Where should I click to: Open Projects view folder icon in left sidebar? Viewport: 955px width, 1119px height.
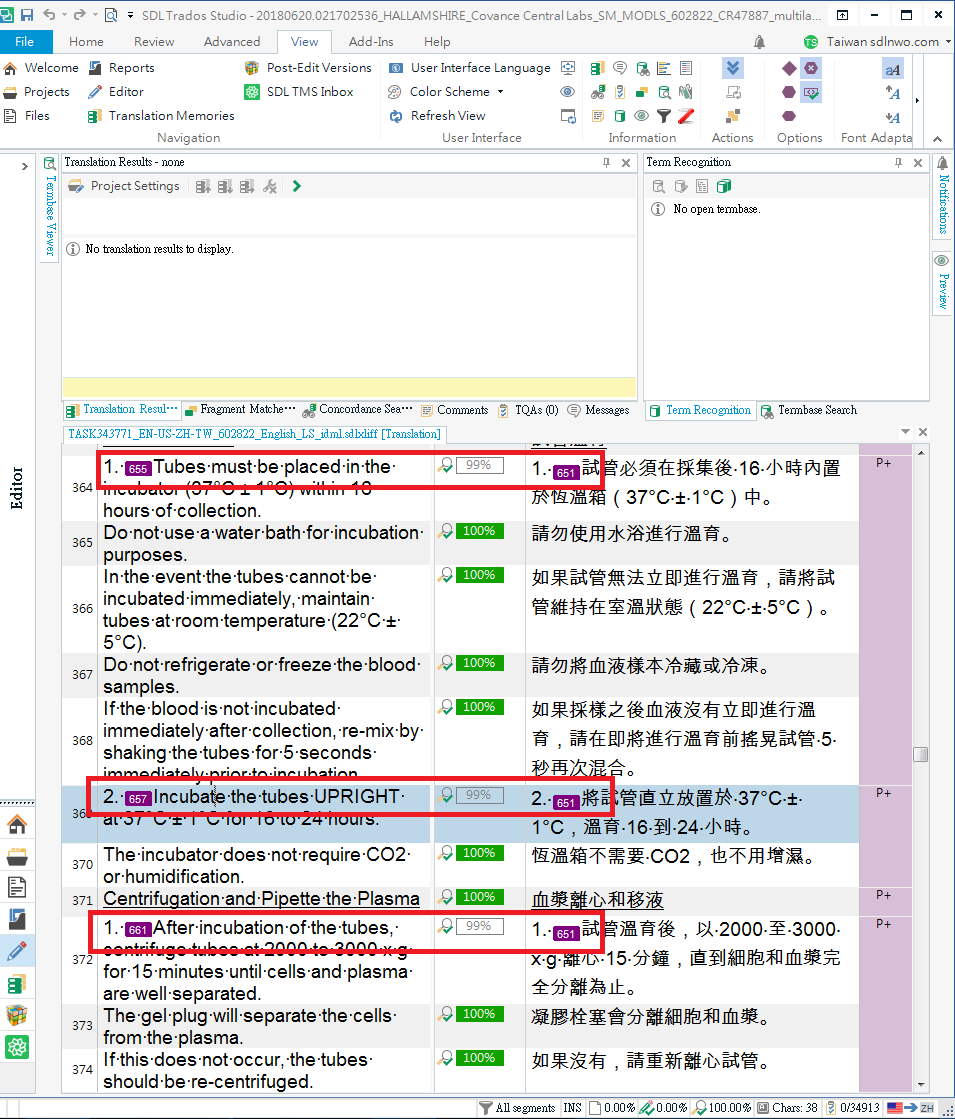point(17,856)
